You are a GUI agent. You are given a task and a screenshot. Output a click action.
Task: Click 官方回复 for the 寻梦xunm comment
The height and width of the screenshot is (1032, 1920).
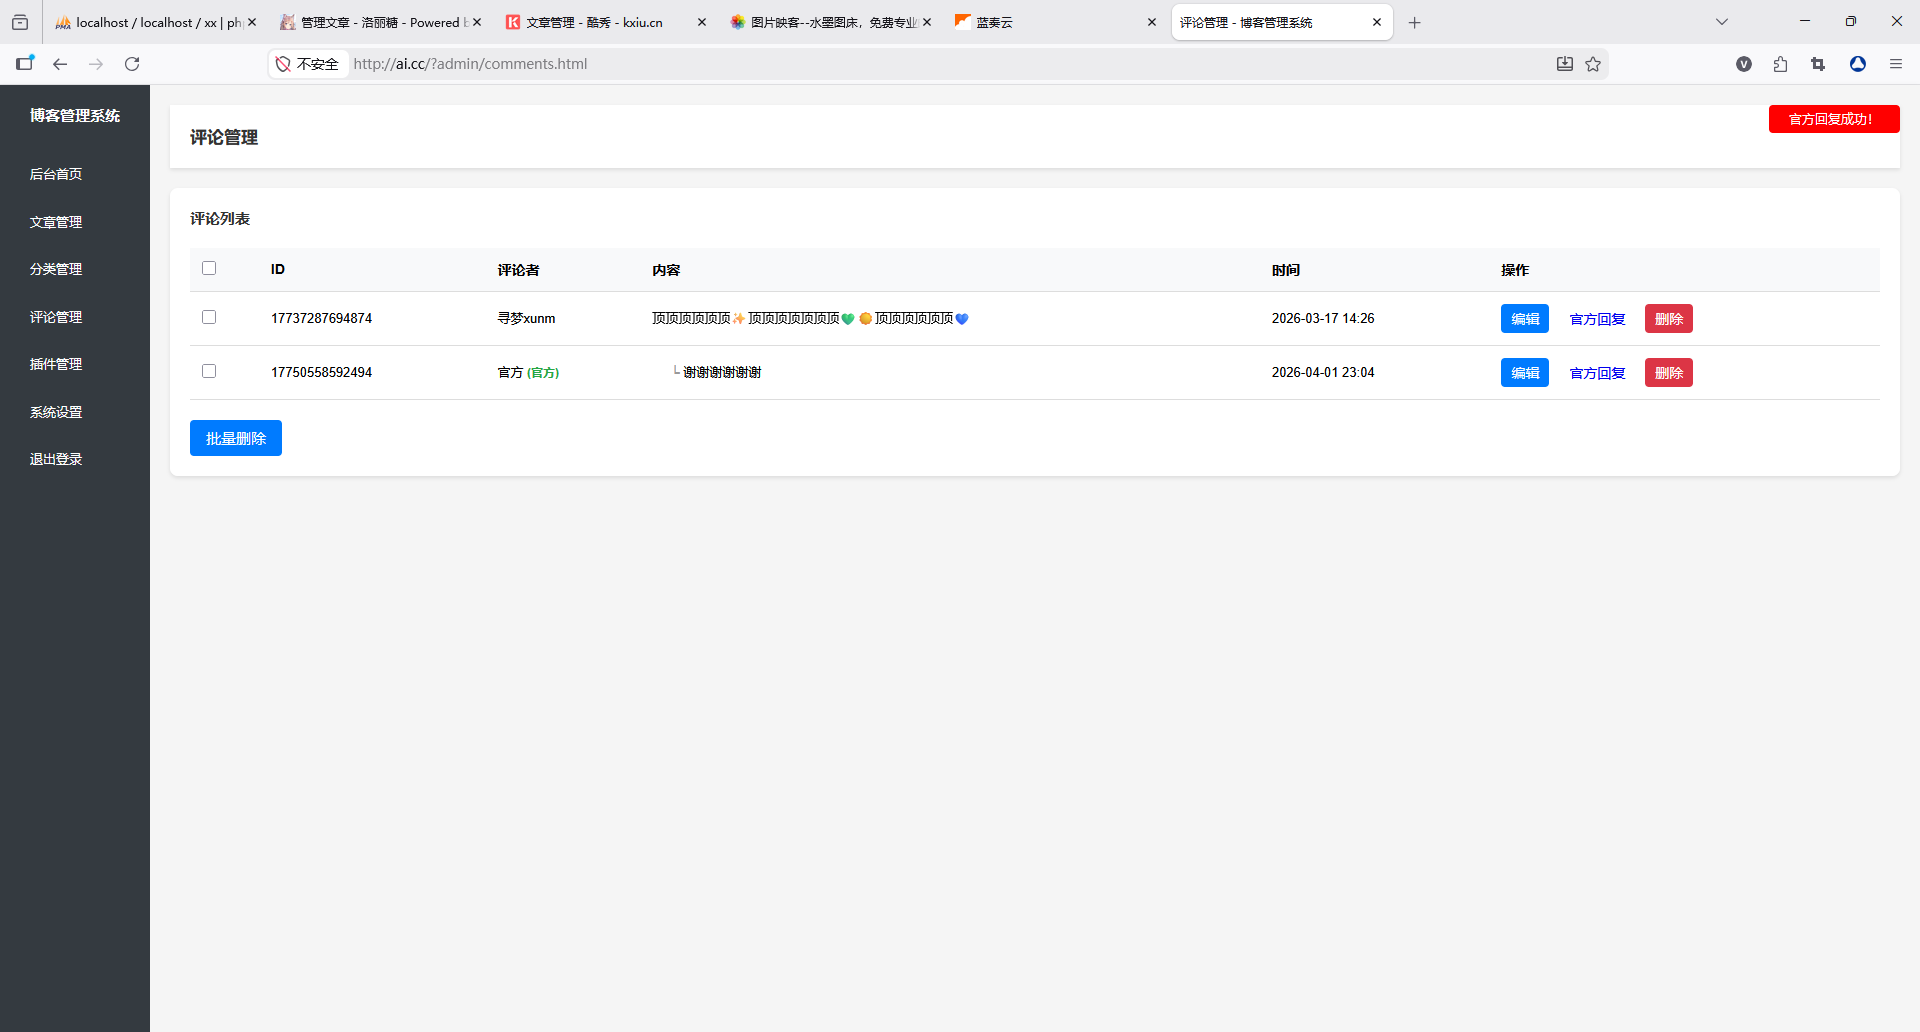[x=1597, y=319]
